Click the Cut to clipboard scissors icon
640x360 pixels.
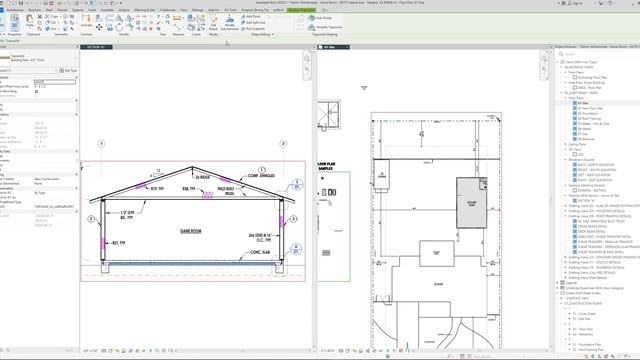click(40, 17)
